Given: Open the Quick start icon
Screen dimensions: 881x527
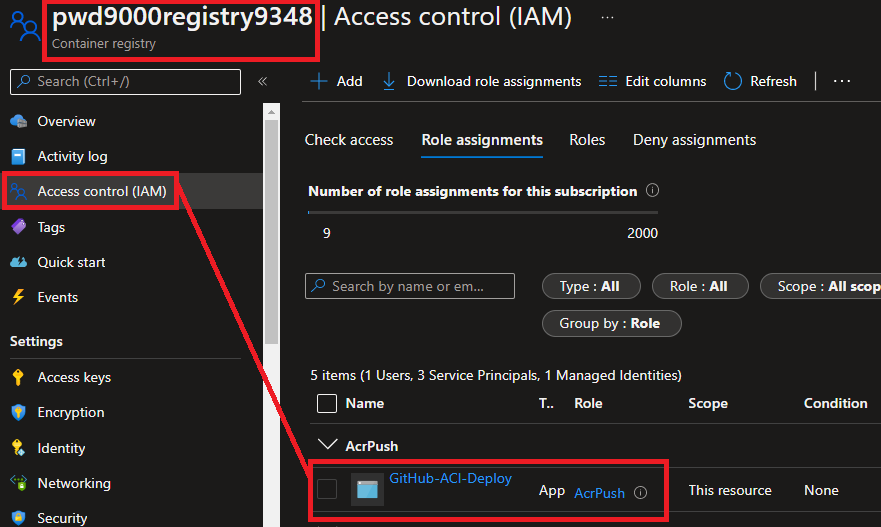Looking at the screenshot, I should pos(19,262).
